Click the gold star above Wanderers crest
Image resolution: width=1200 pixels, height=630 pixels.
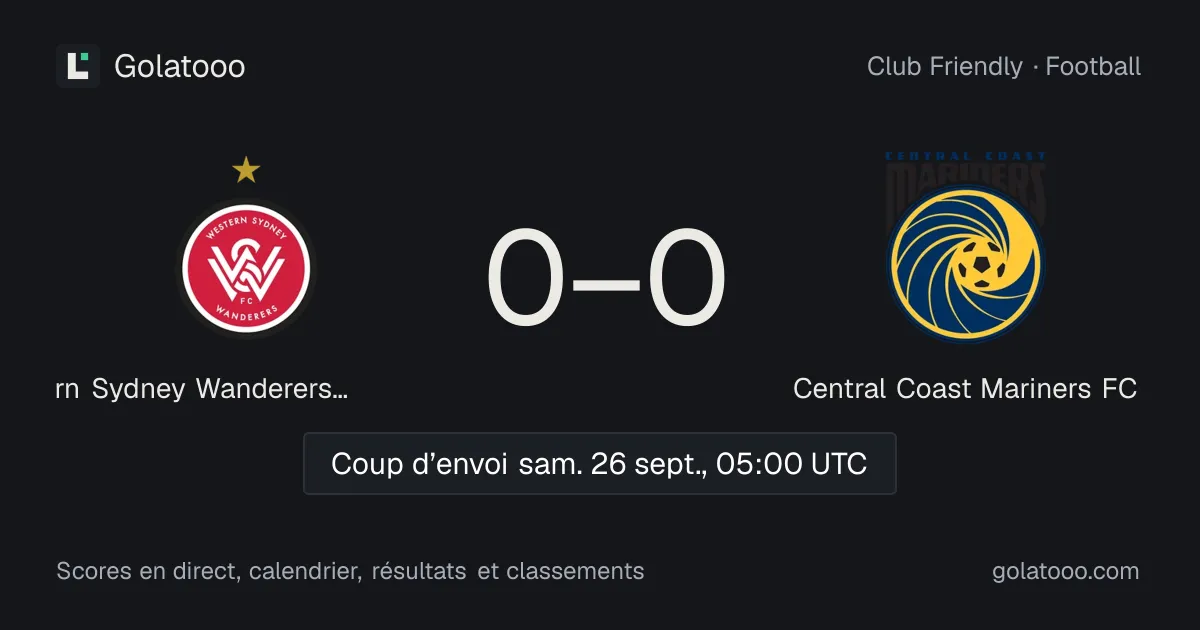click(246, 171)
